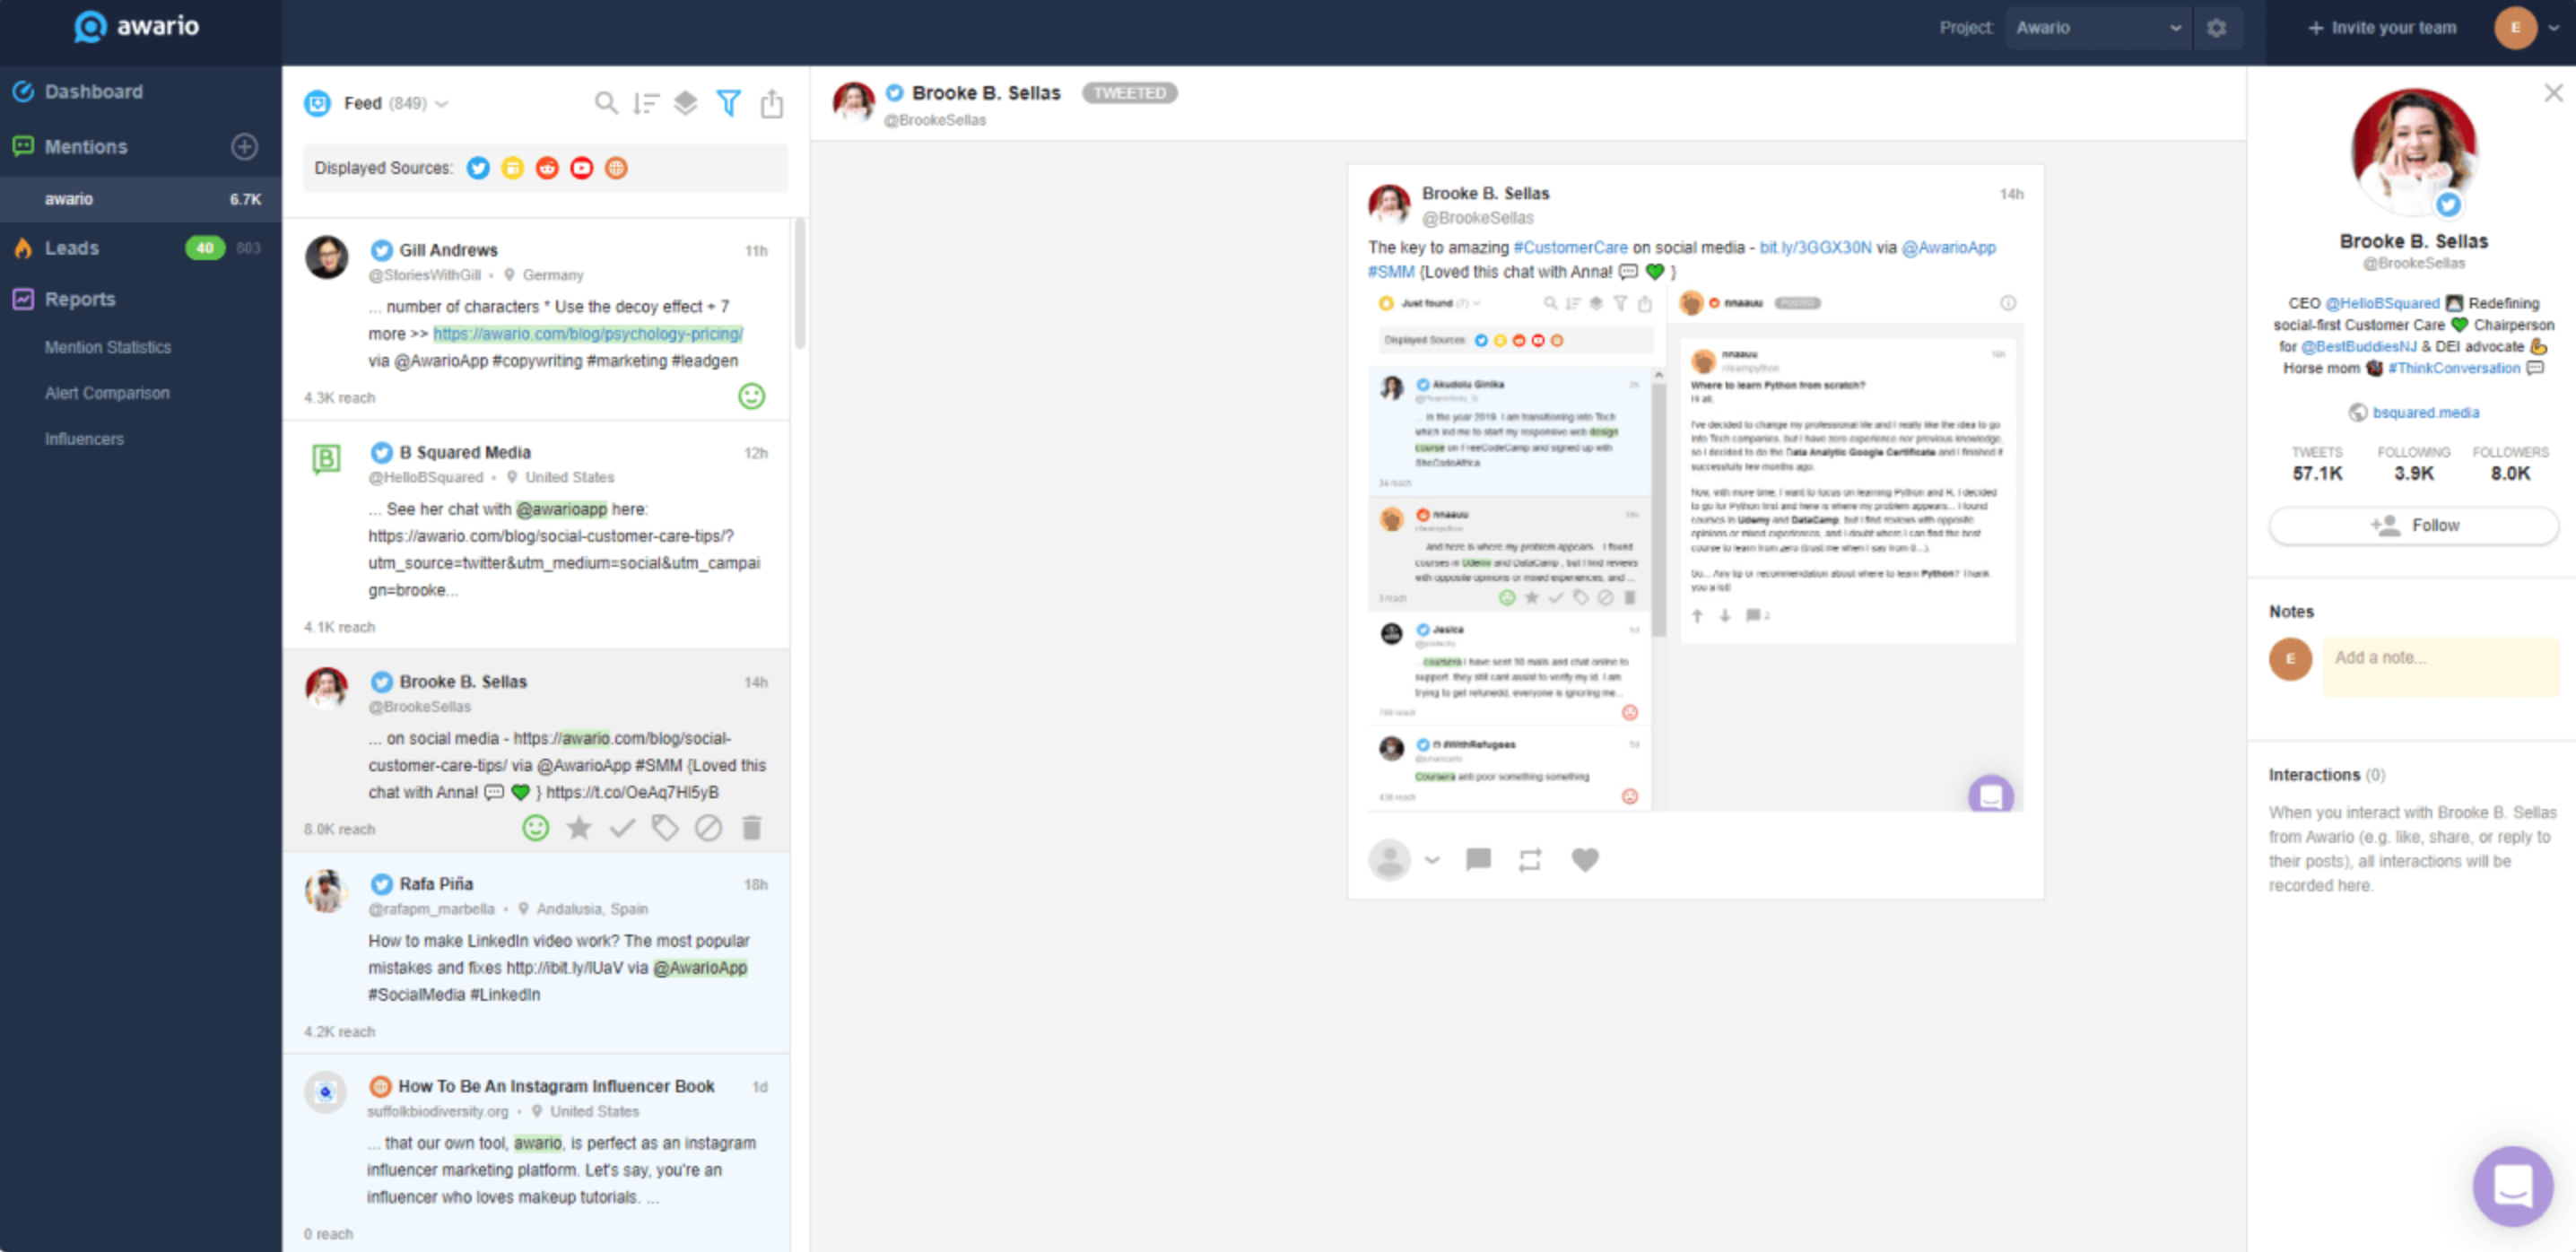Click the @BestBuddiesNJ link in the bio

2359,347
